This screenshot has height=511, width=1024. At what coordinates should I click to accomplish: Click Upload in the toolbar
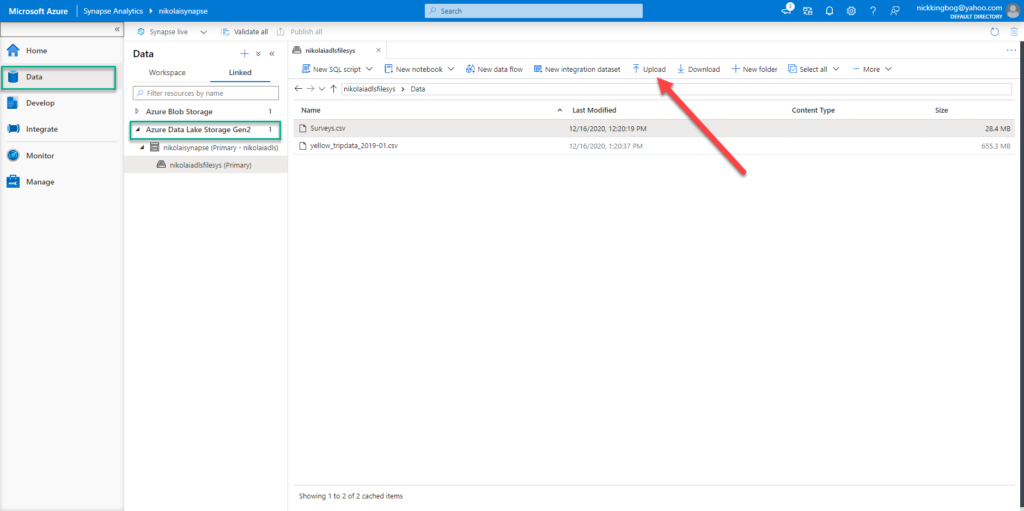tap(649, 69)
